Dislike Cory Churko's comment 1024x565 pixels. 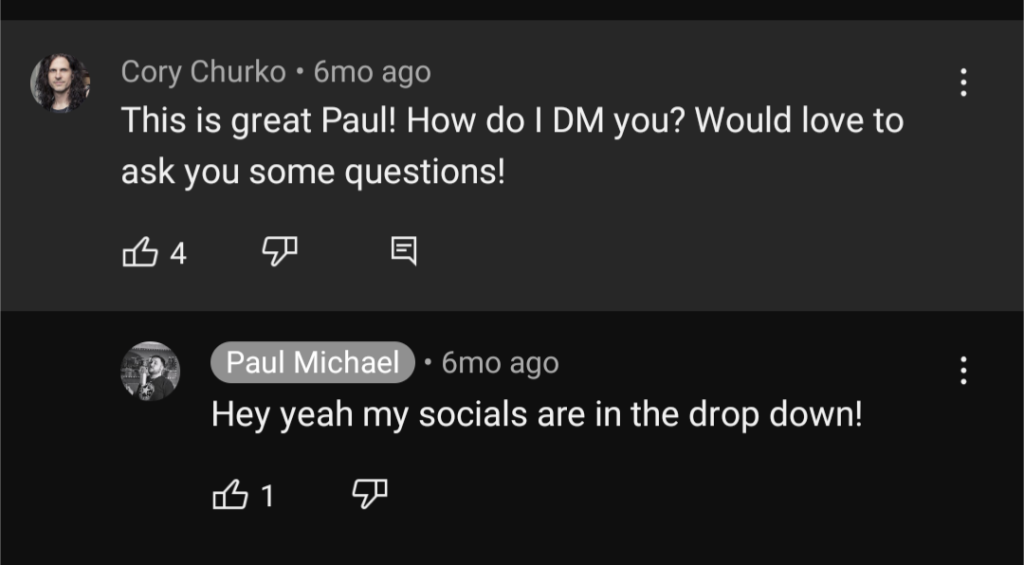point(279,252)
